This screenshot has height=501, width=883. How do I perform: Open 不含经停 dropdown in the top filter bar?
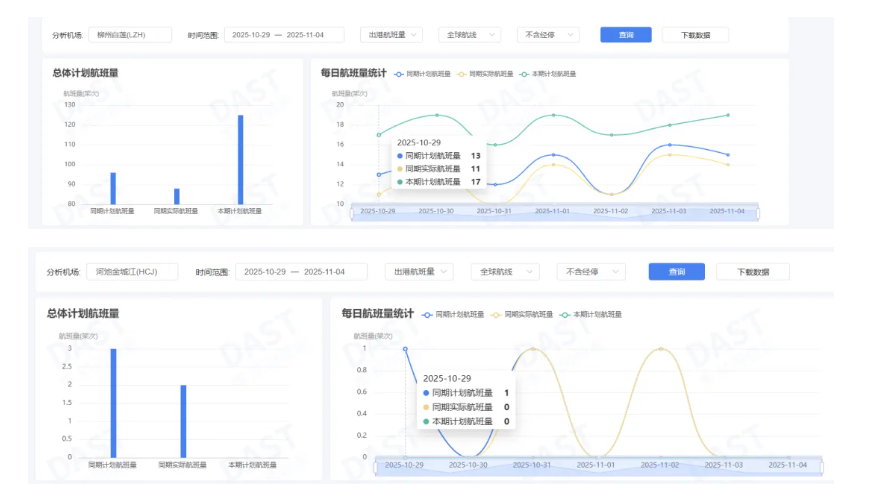click(548, 35)
